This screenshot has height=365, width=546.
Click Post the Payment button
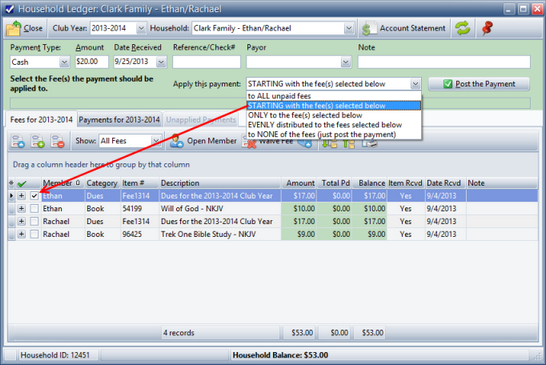[479, 84]
